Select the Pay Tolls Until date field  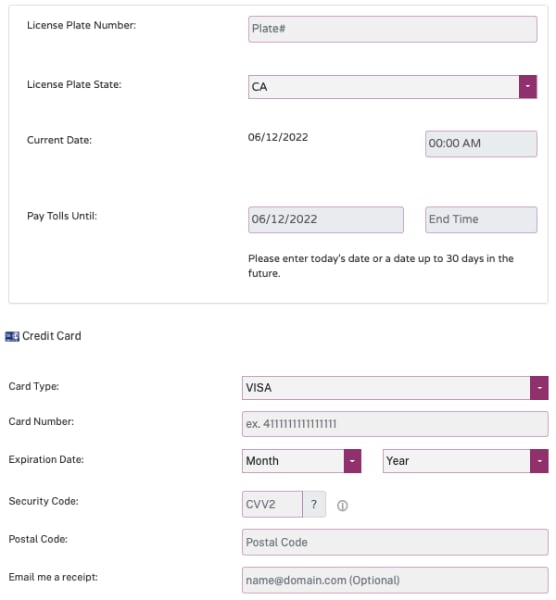pyautogui.click(x=326, y=220)
